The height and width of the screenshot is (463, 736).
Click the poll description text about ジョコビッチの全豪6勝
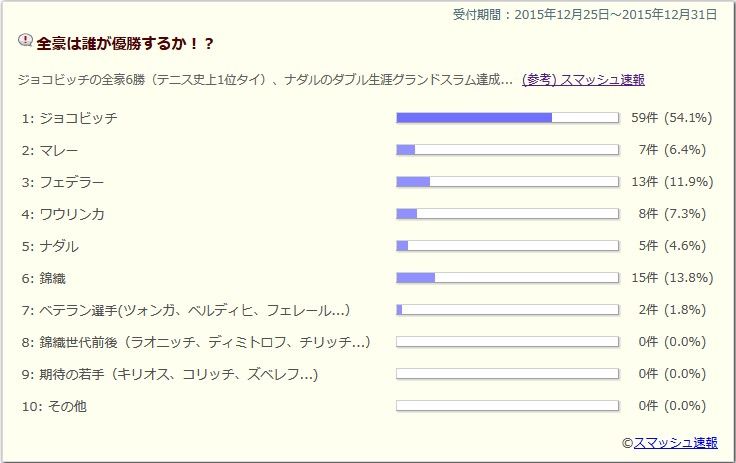[265, 79]
